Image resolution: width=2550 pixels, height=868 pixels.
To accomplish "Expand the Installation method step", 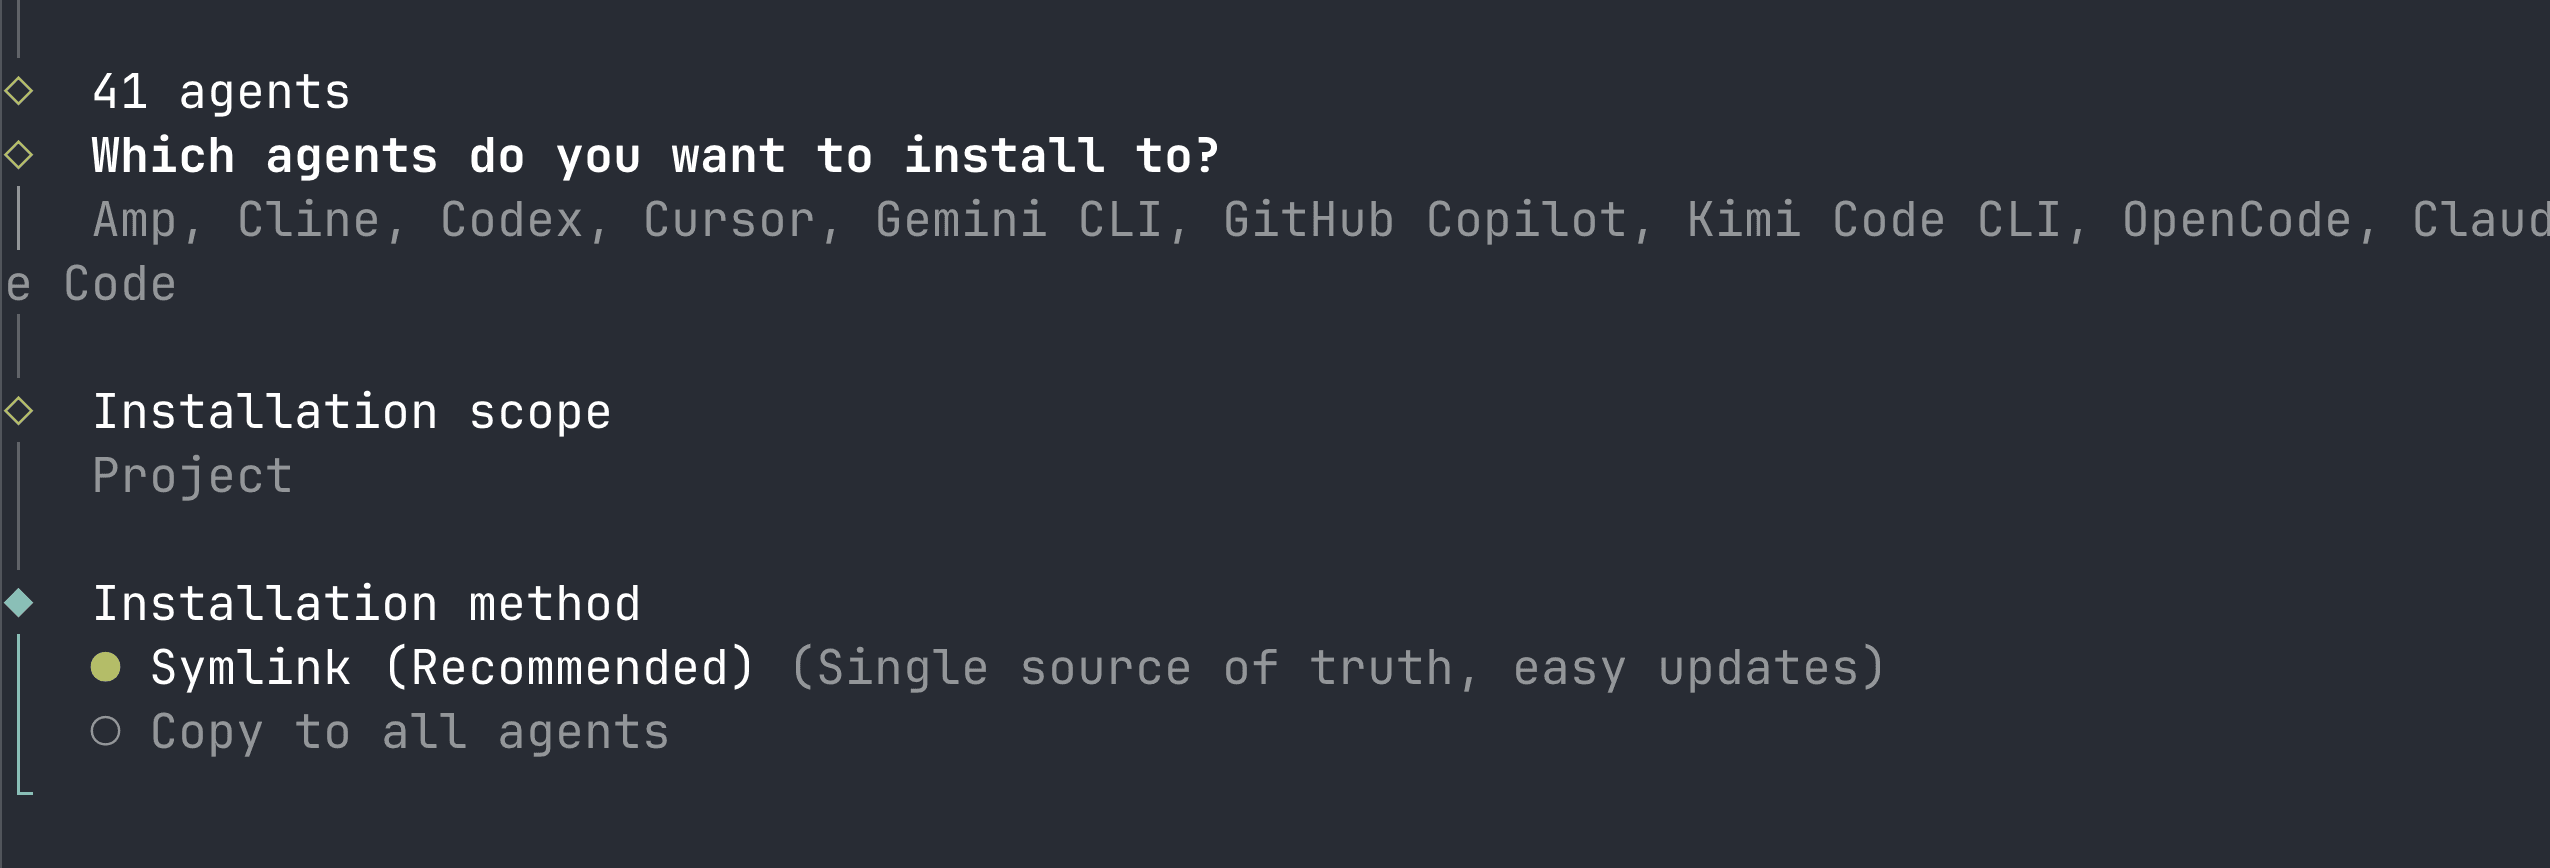I will coord(368,601).
